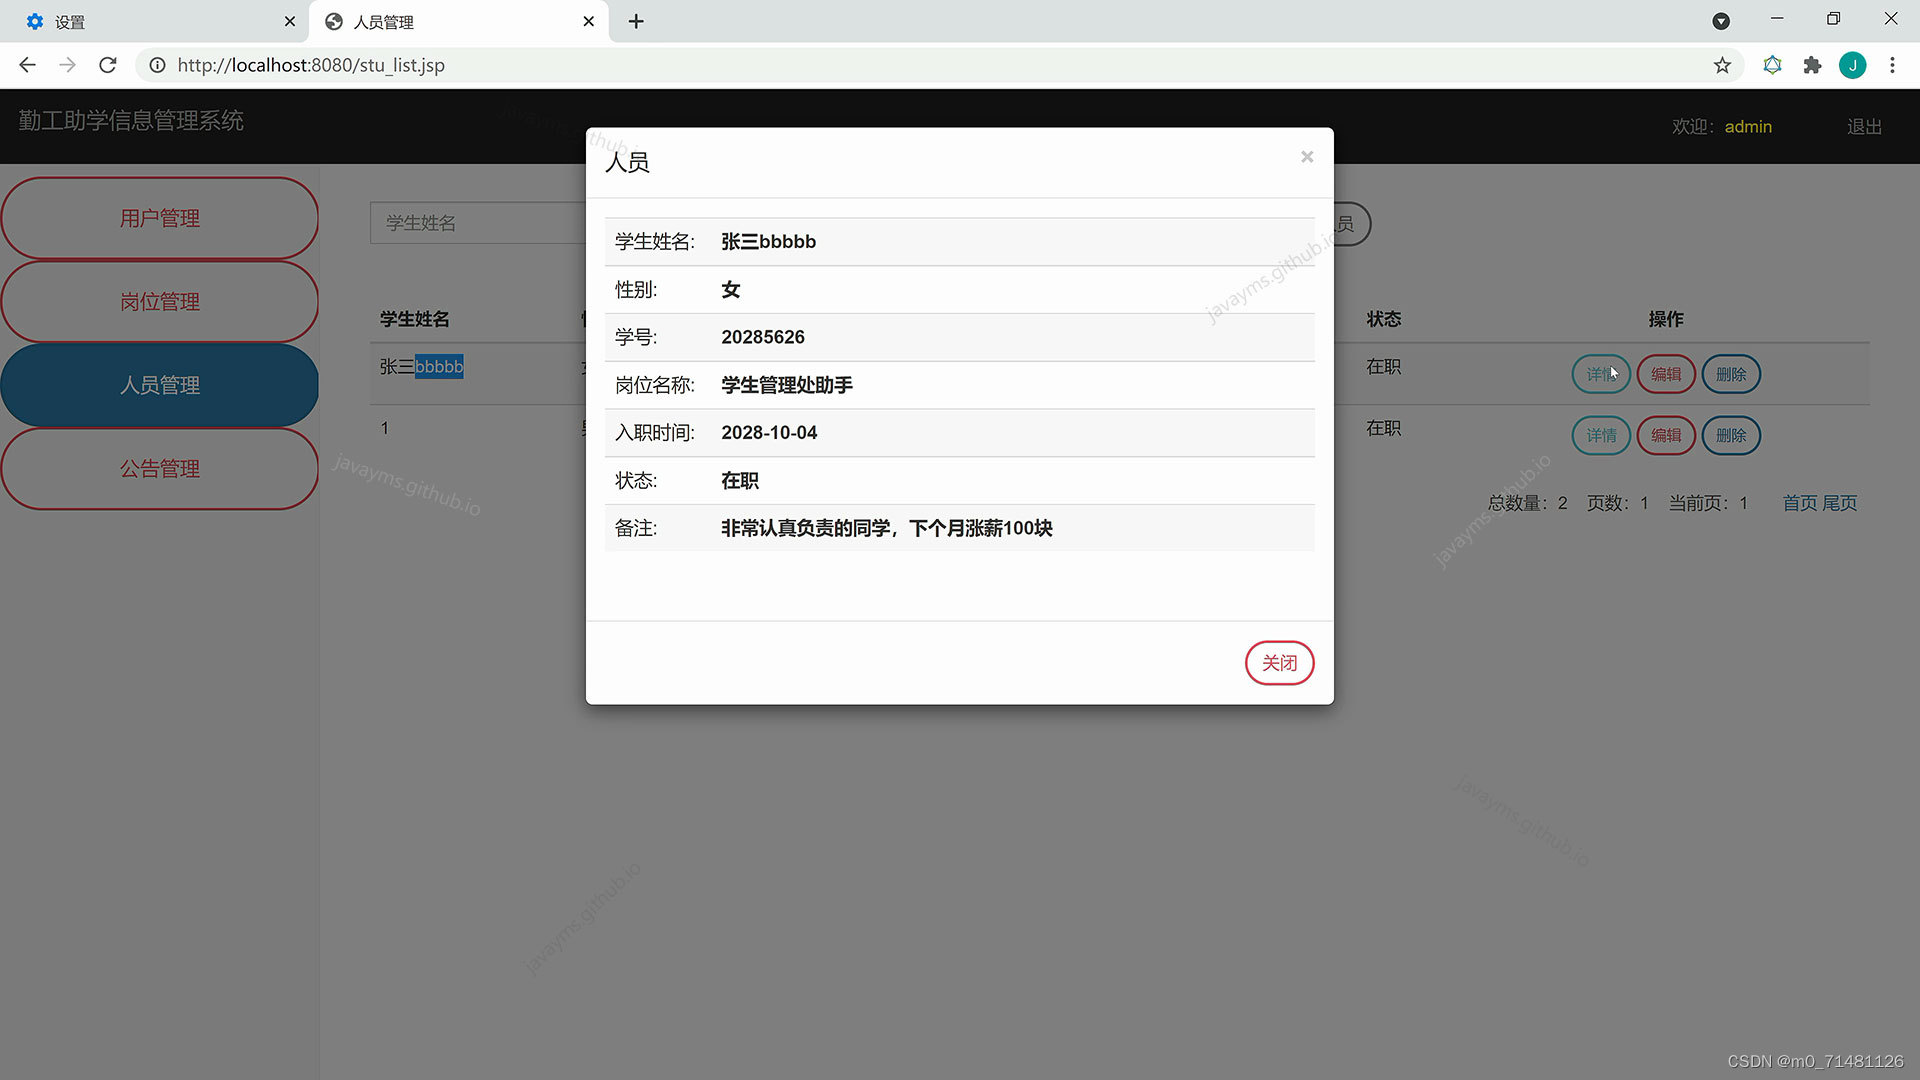Open 用户管理 in the sidebar
The image size is (1920, 1080).
point(160,218)
